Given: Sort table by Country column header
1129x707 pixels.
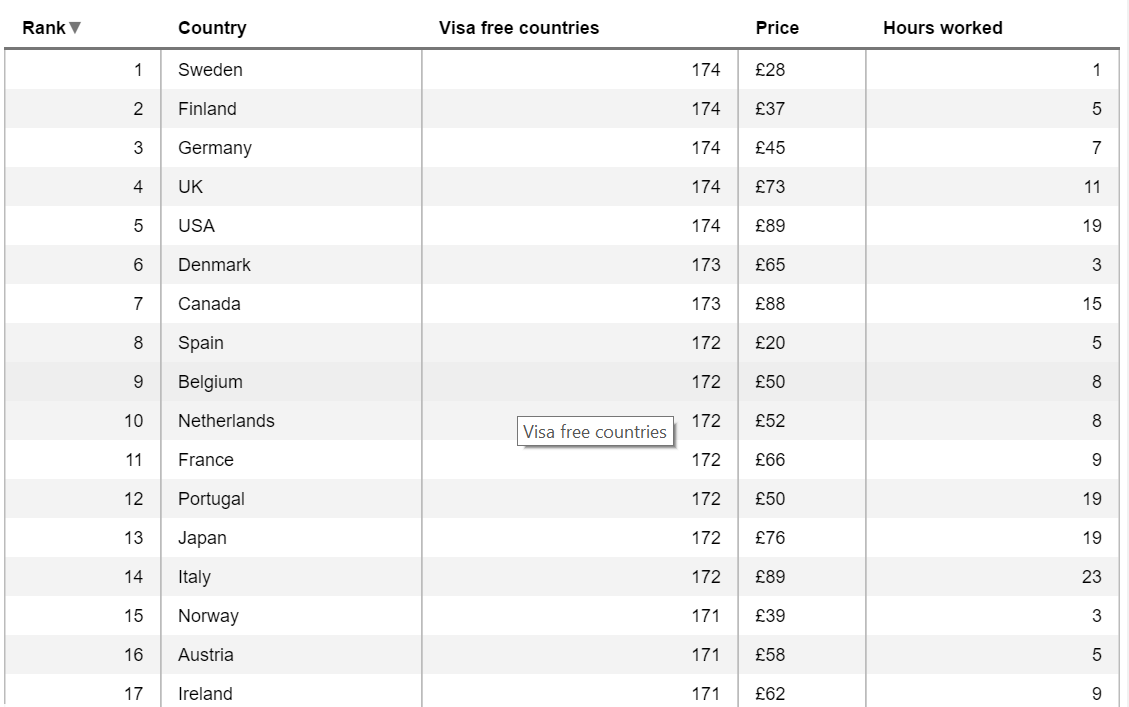Looking at the screenshot, I should coord(212,28).
